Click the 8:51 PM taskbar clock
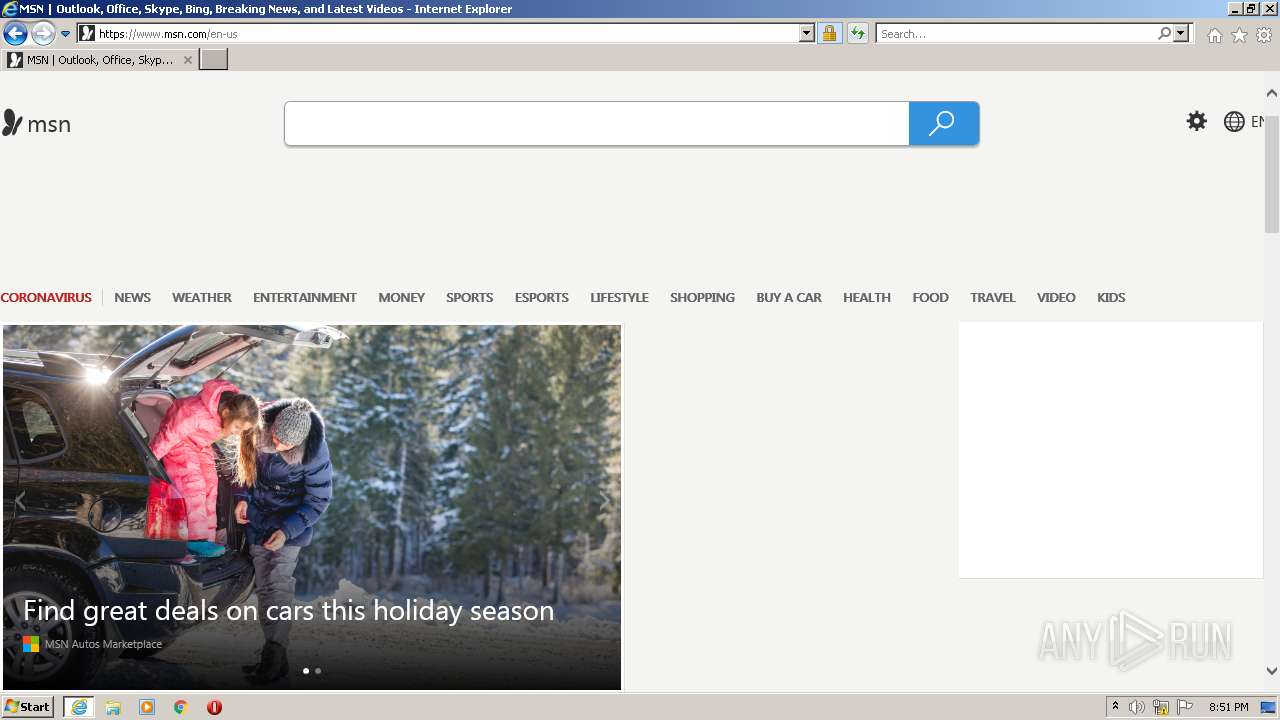Viewport: 1280px width, 720px height. point(1229,707)
